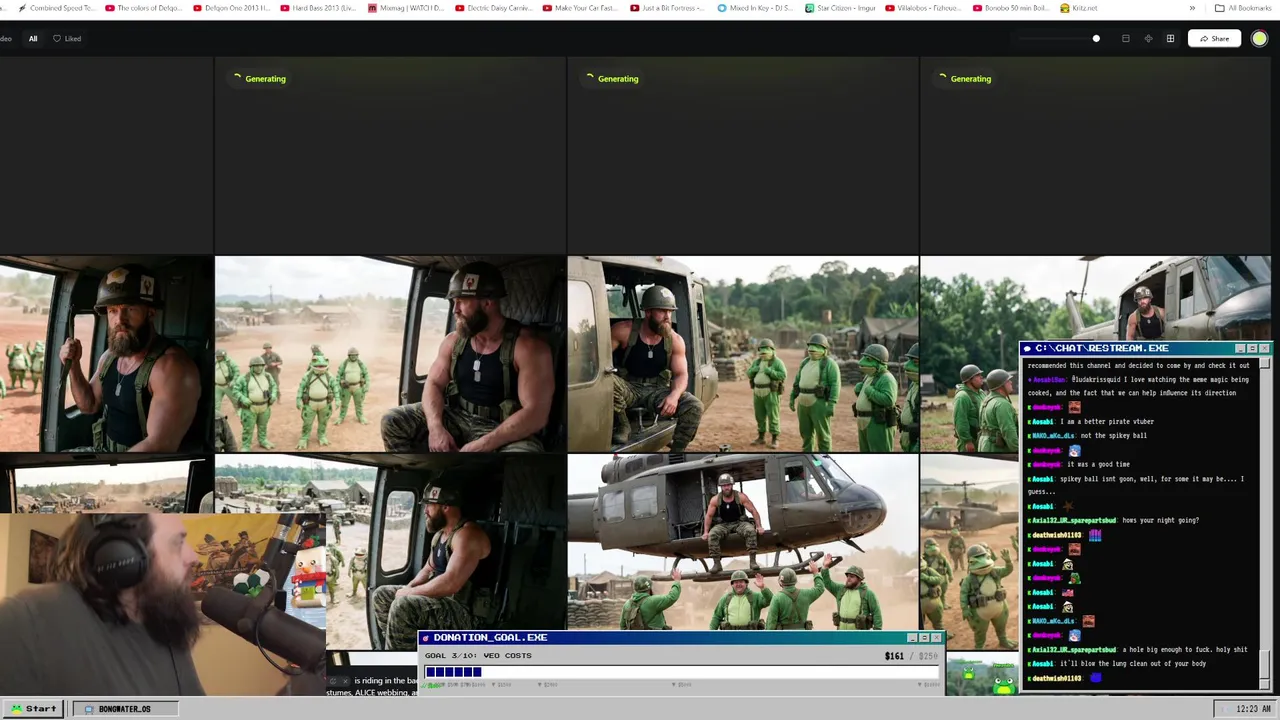Click the streamer webcam overlay
1280x720 pixels.
click(163, 605)
